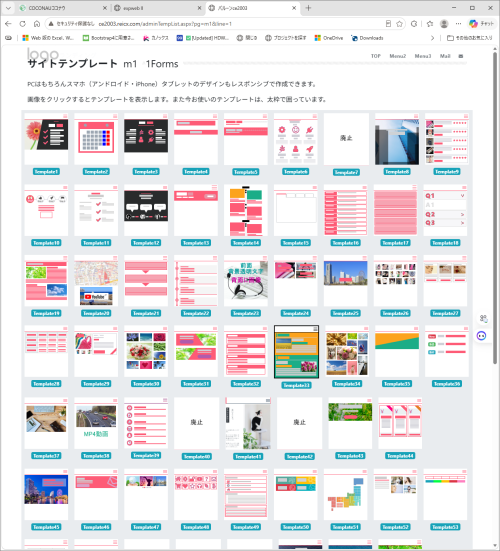Image resolution: width=500 pixels, height=551 pixels.
Task: Open the other favorites folder
Action: 469,38
